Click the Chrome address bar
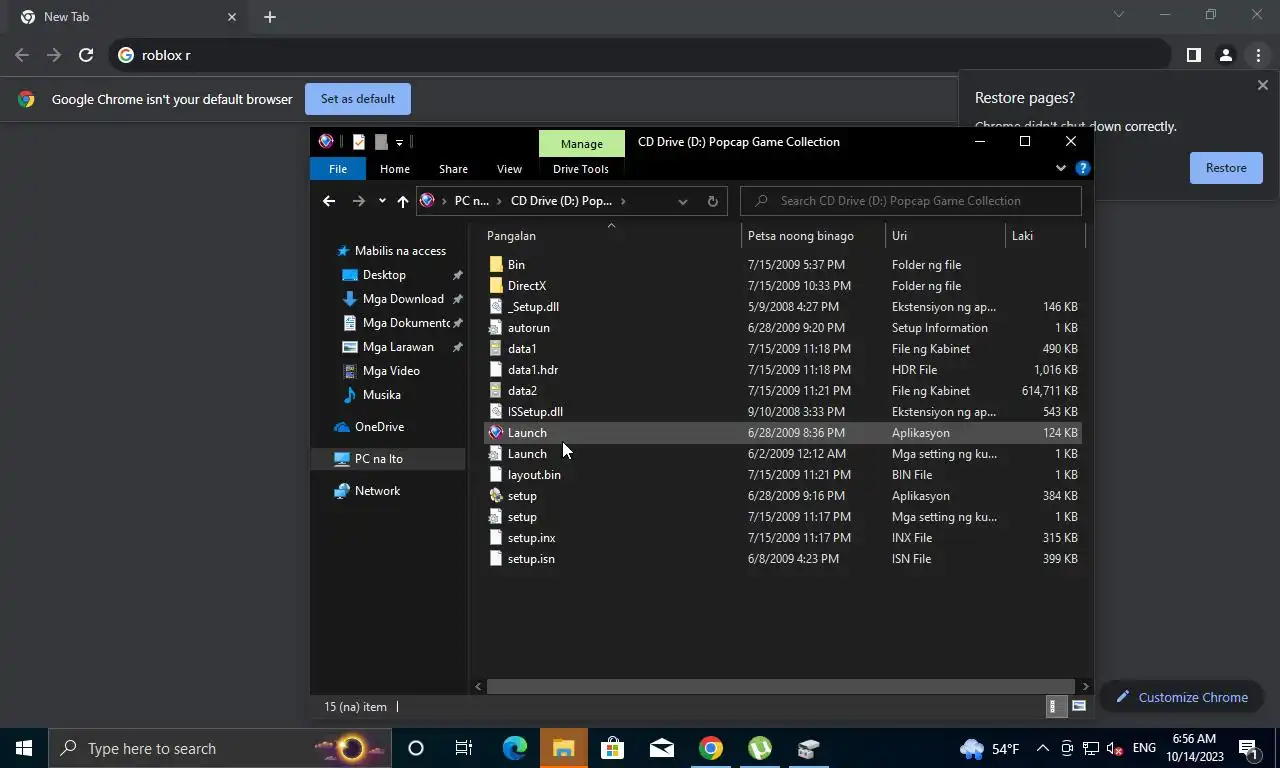Image resolution: width=1280 pixels, height=768 pixels. click(640, 55)
